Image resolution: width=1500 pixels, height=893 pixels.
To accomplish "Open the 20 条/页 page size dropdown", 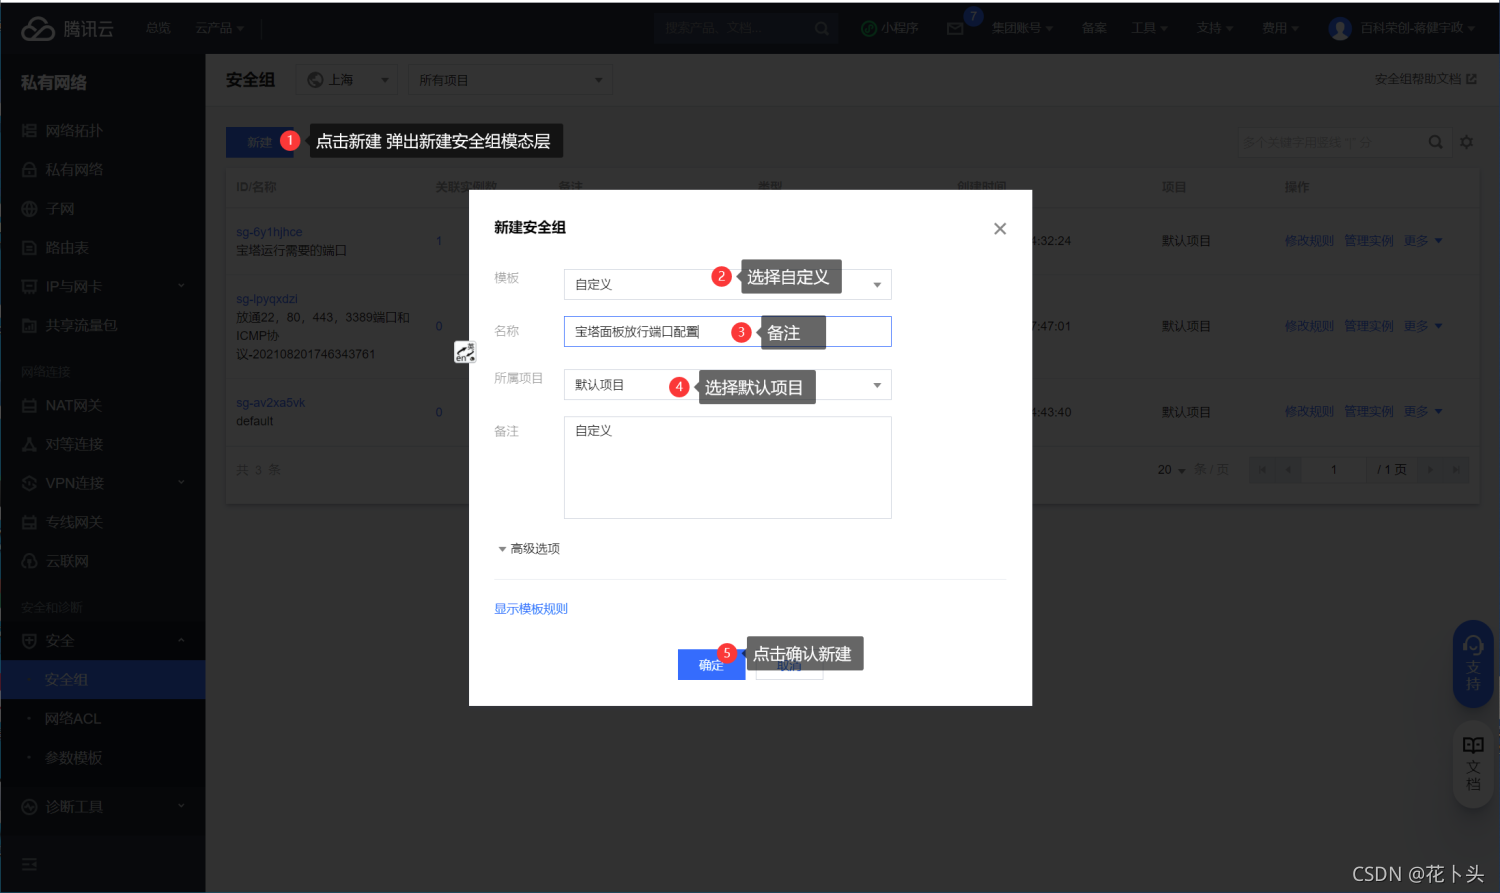I will click(1172, 470).
